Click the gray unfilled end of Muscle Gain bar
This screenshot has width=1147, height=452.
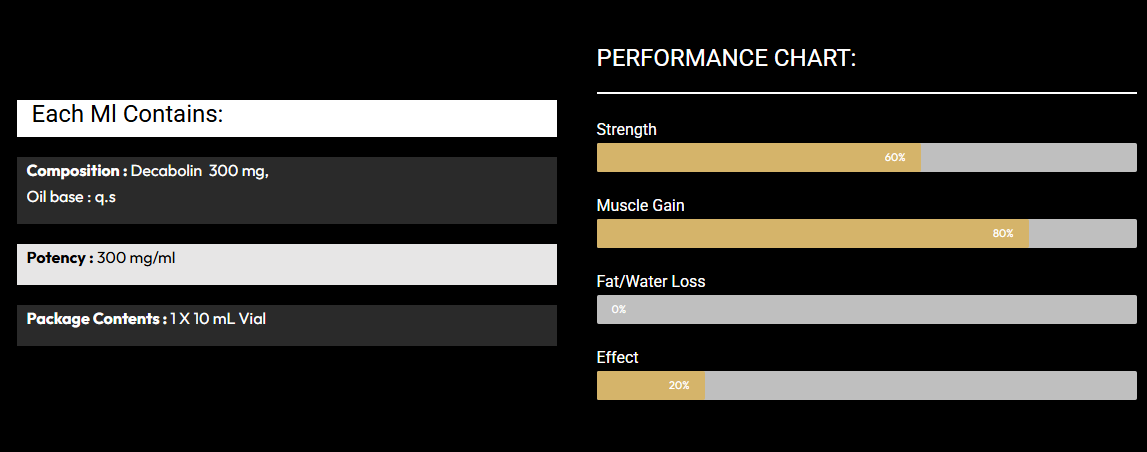(1082, 234)
